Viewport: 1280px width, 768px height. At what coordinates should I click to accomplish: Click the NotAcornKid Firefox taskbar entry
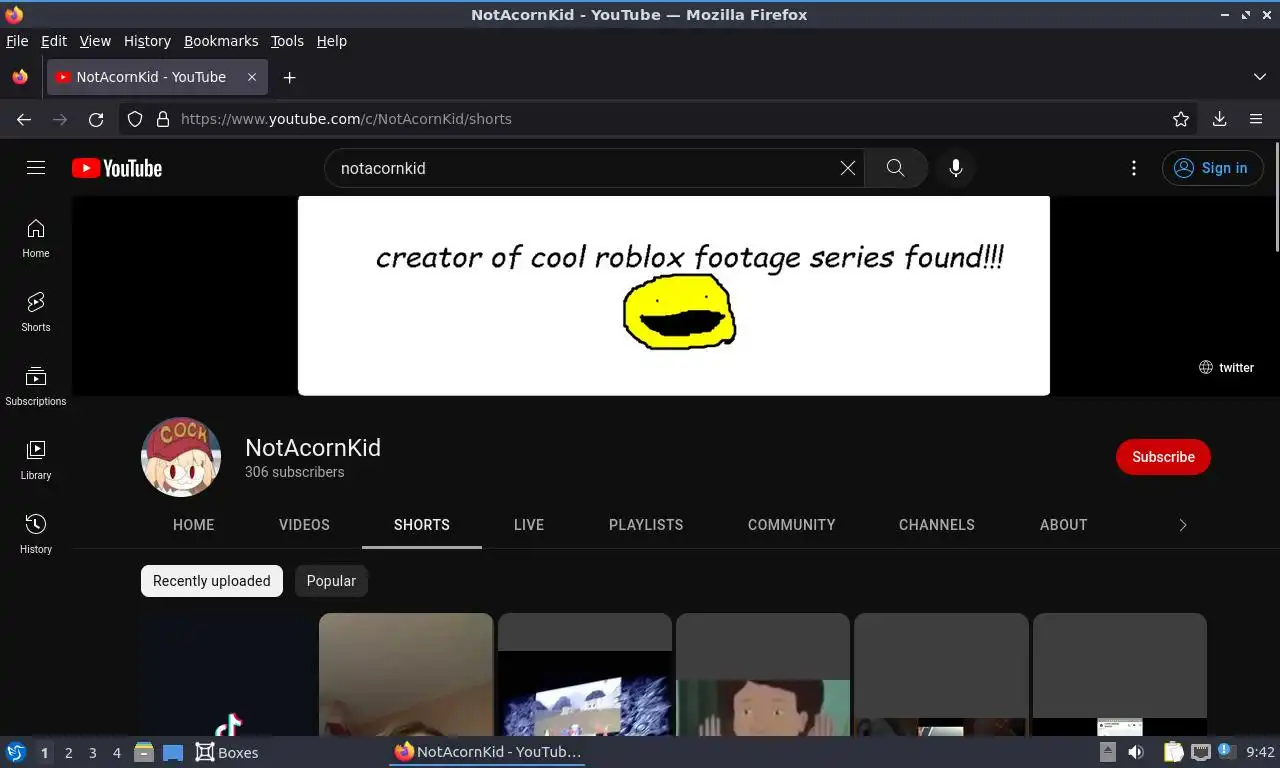pyautogui.click(x=488, y=753)
